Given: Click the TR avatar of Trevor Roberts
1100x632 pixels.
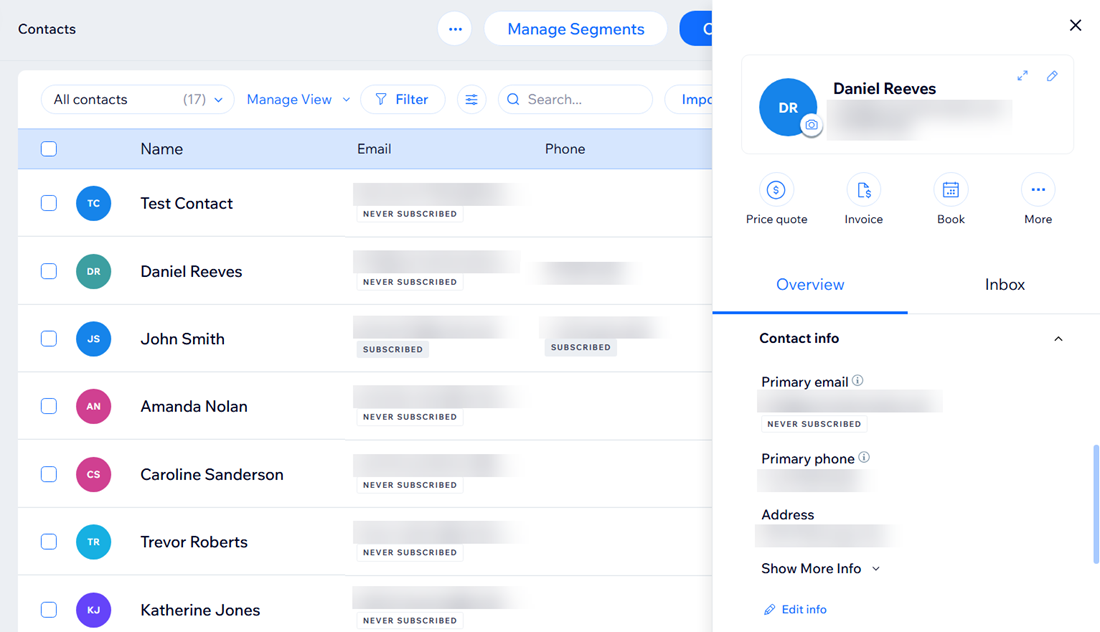Looking at the screenshot, I should click(x=93, y=542).
